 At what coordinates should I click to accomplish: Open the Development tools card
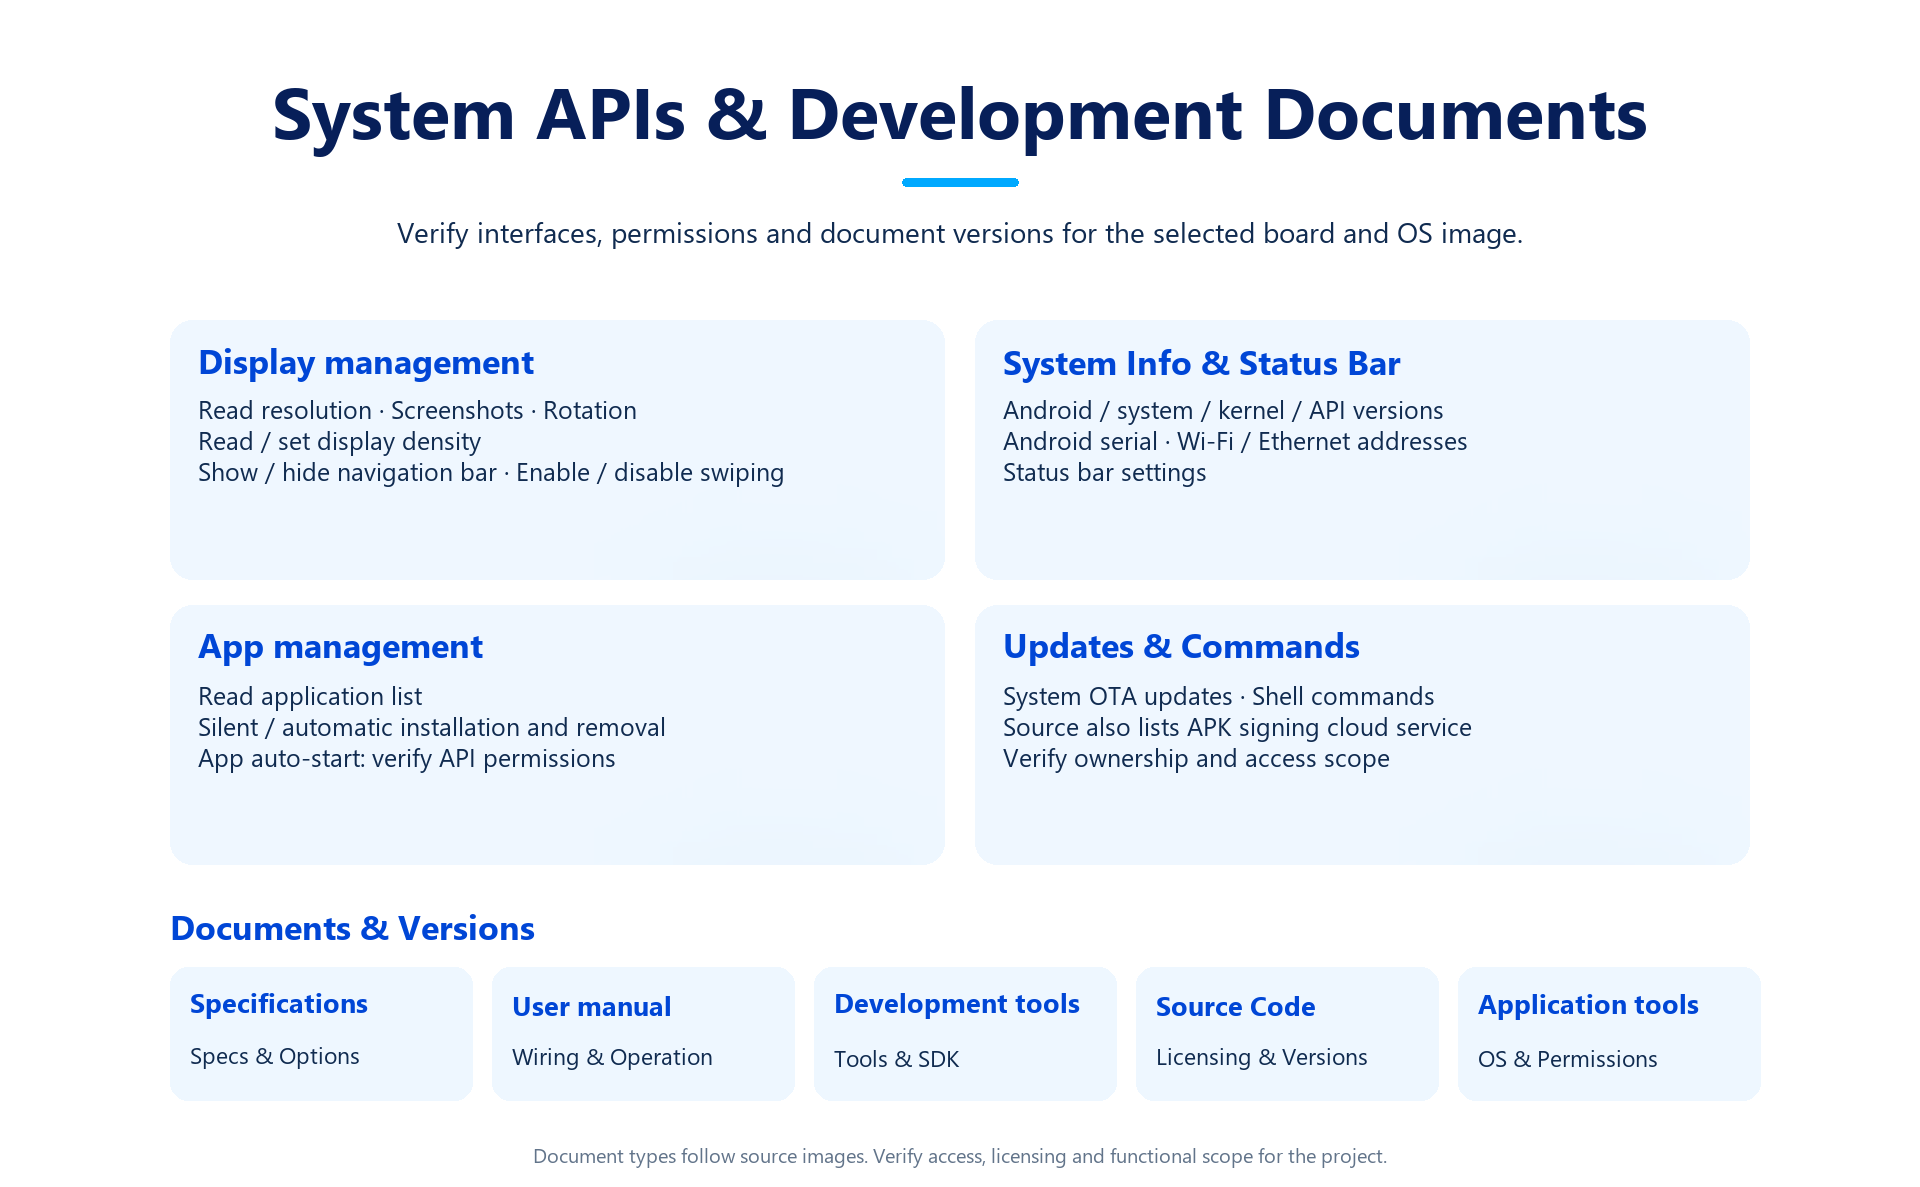coord(965,1033)
